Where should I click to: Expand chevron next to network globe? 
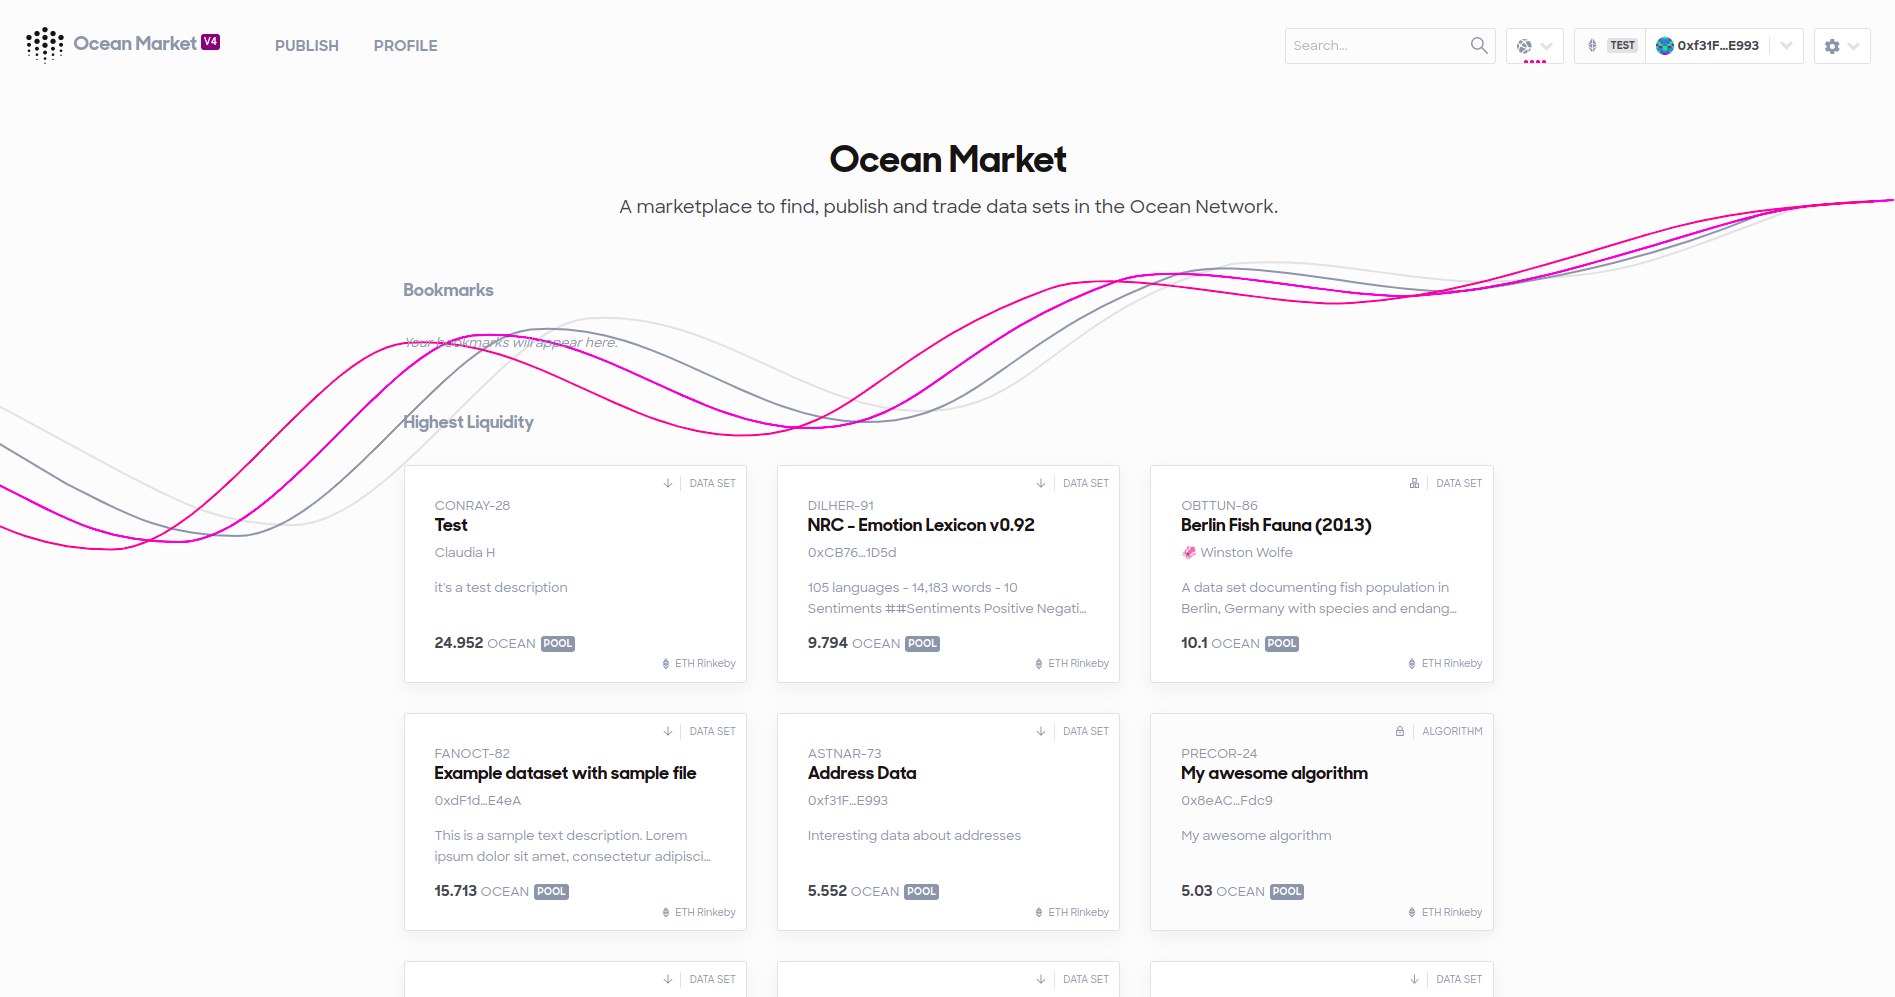pyautogui.click(x=1546, y=46)
